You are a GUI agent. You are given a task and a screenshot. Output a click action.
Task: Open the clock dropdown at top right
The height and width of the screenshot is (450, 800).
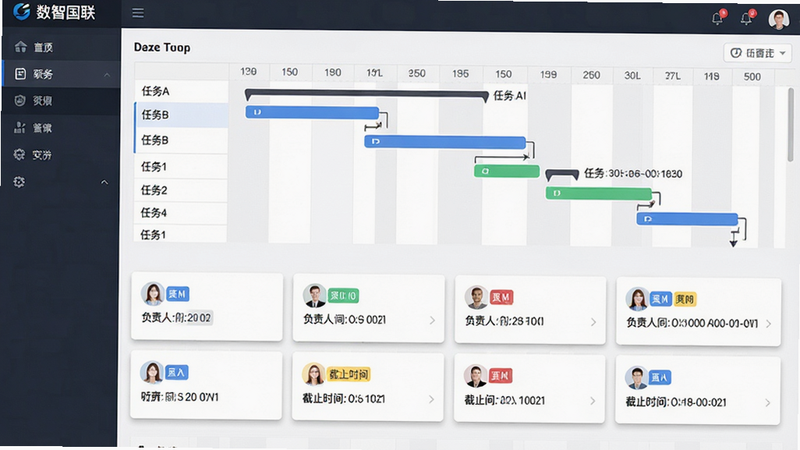pyautogui.click(x=758, y=53)
